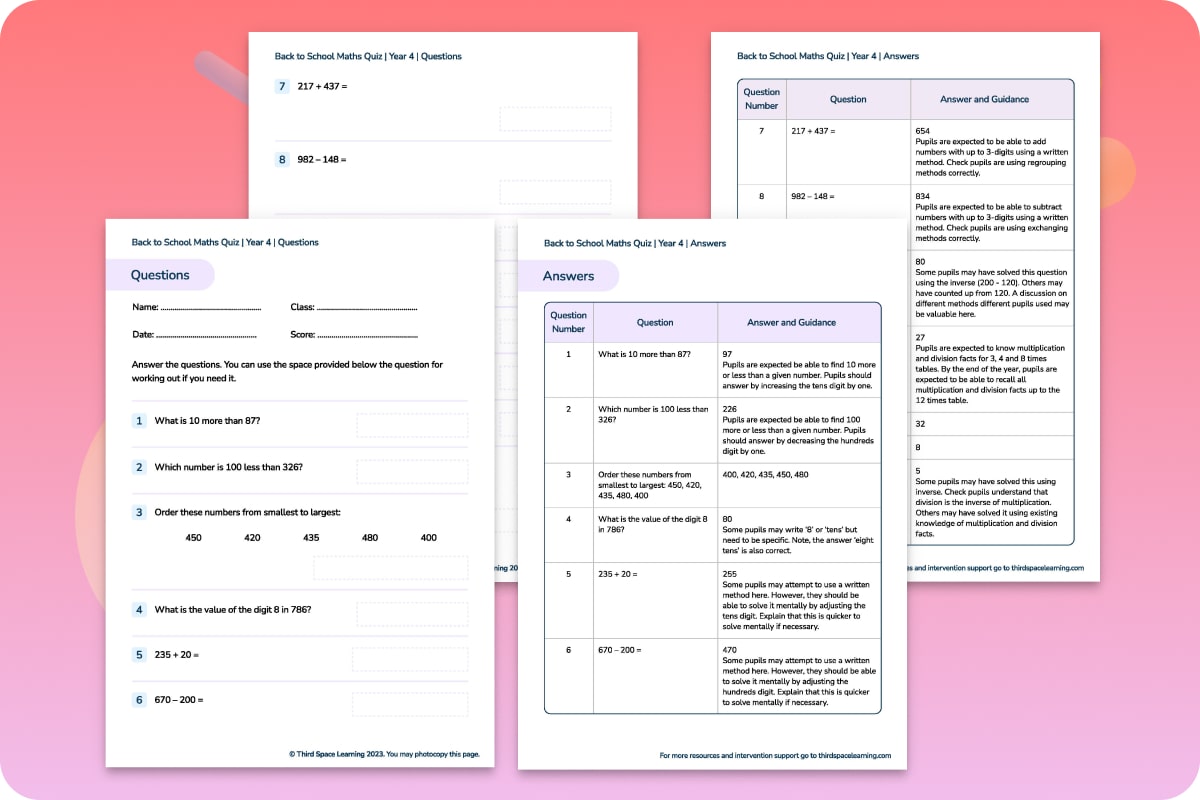
Task: Select the number badge for question 3
Action: (139, 513)
